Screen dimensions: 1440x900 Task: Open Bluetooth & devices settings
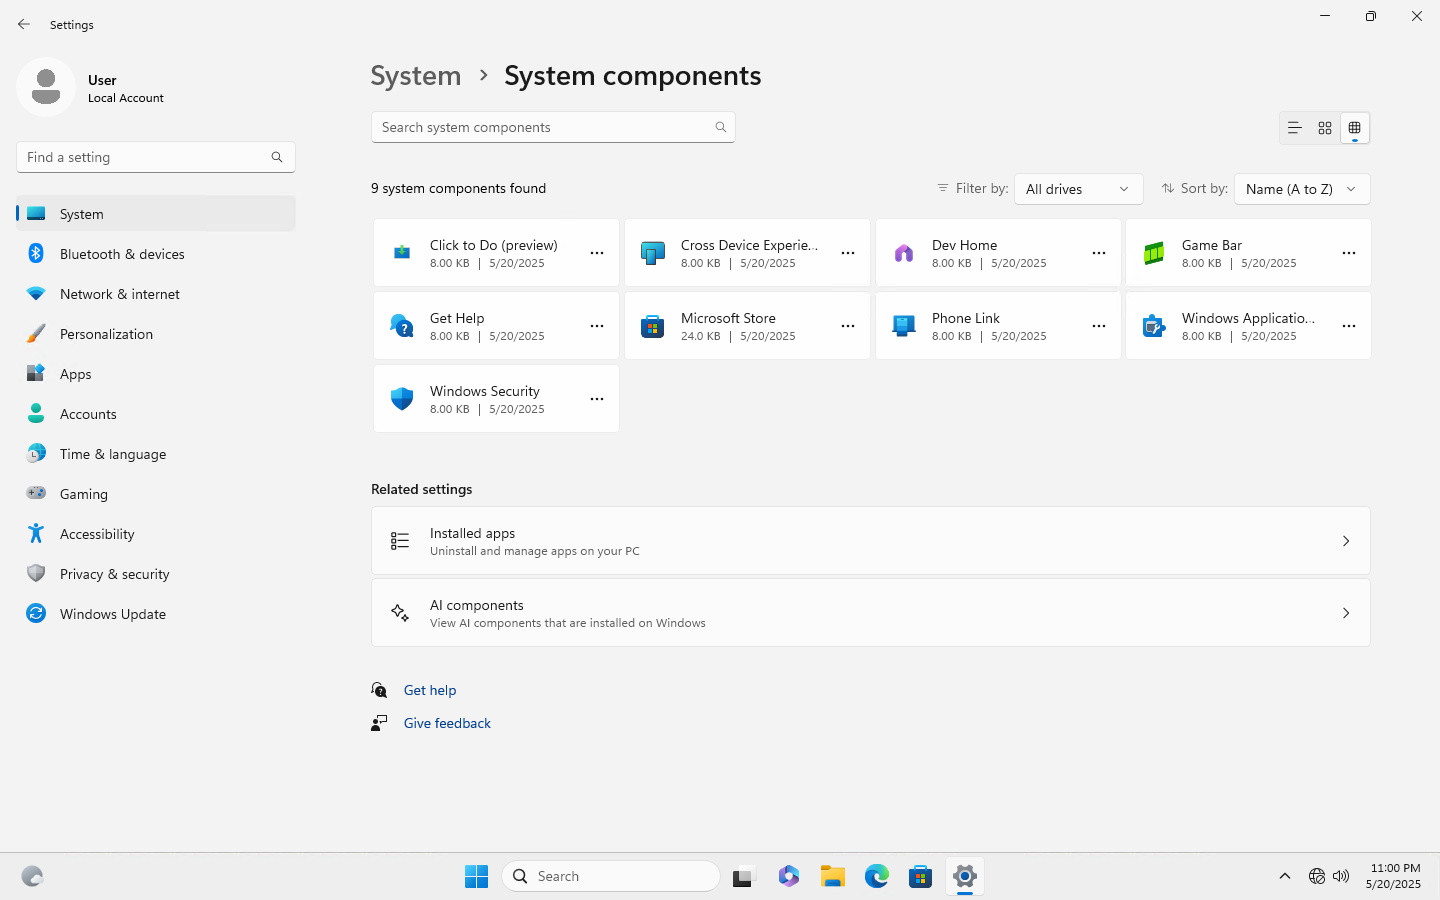(x=156, y=254)
